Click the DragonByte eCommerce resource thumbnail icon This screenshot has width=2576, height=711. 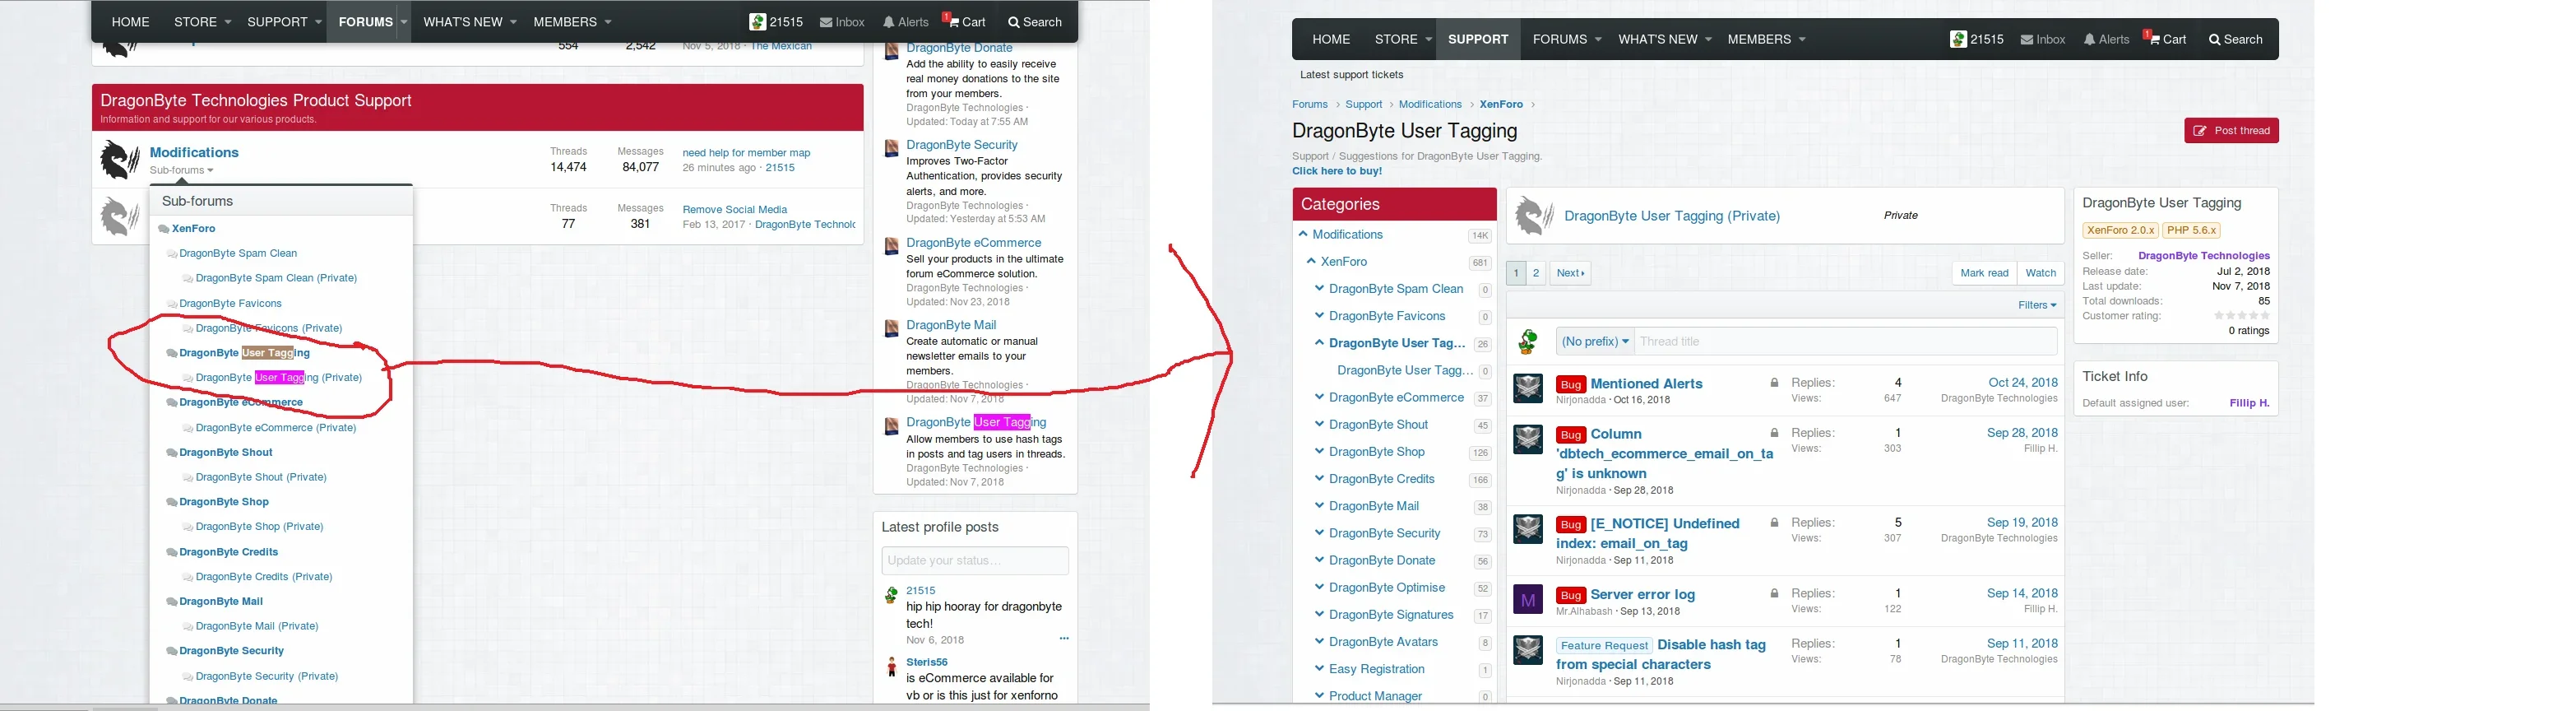pos(892,247)
